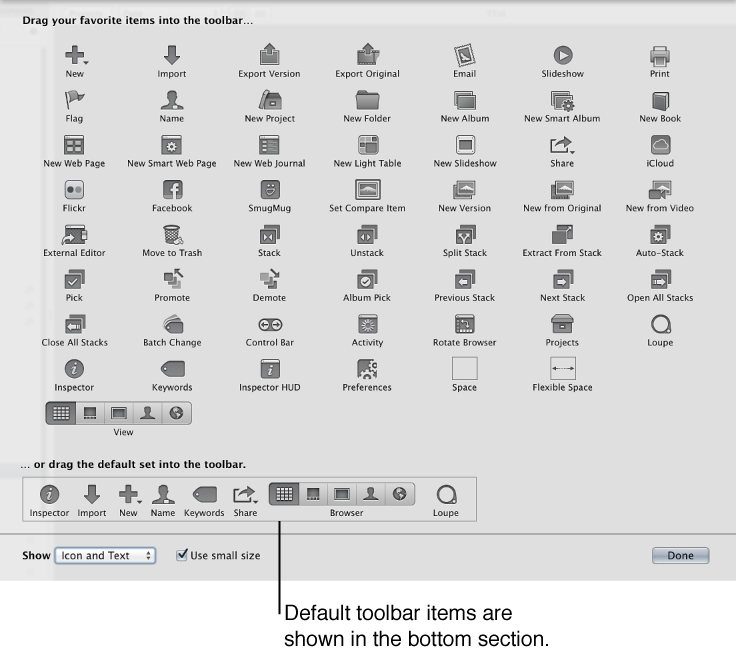Click the New Web Journal icon
This screenshot has width=736, height=658.
(x=269, y=145)
